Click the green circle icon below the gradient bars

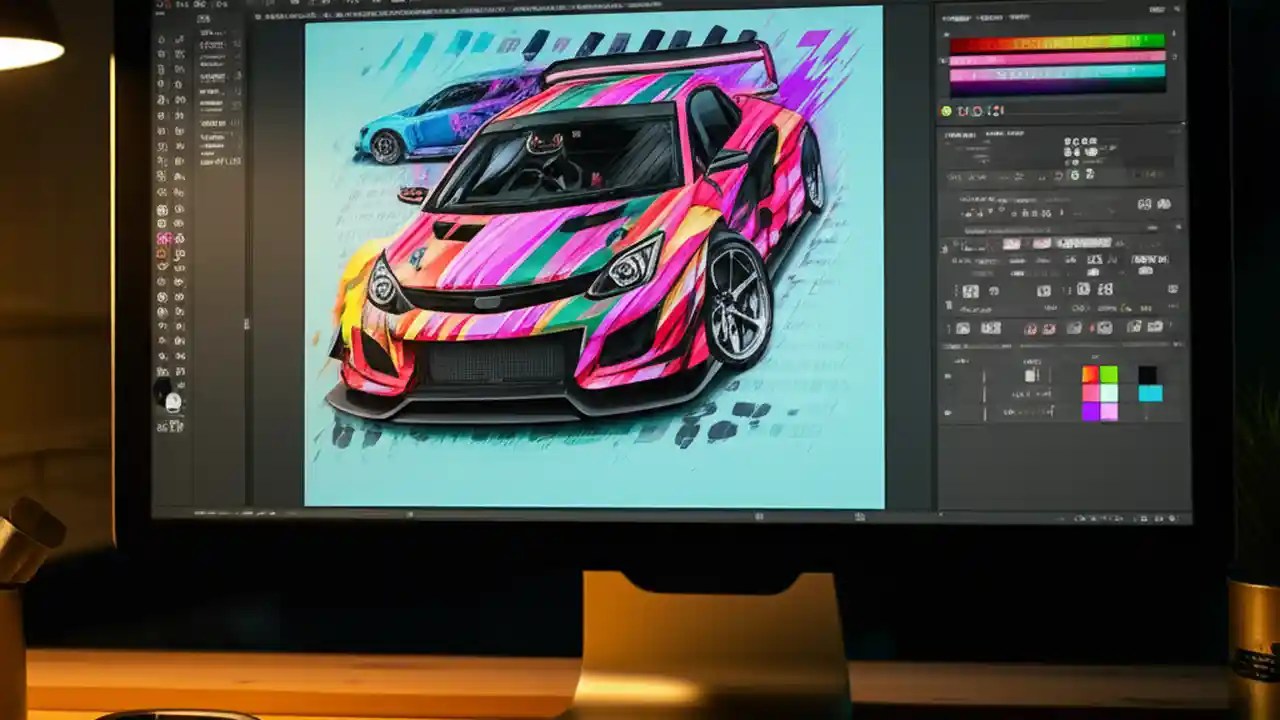point(947,110)
